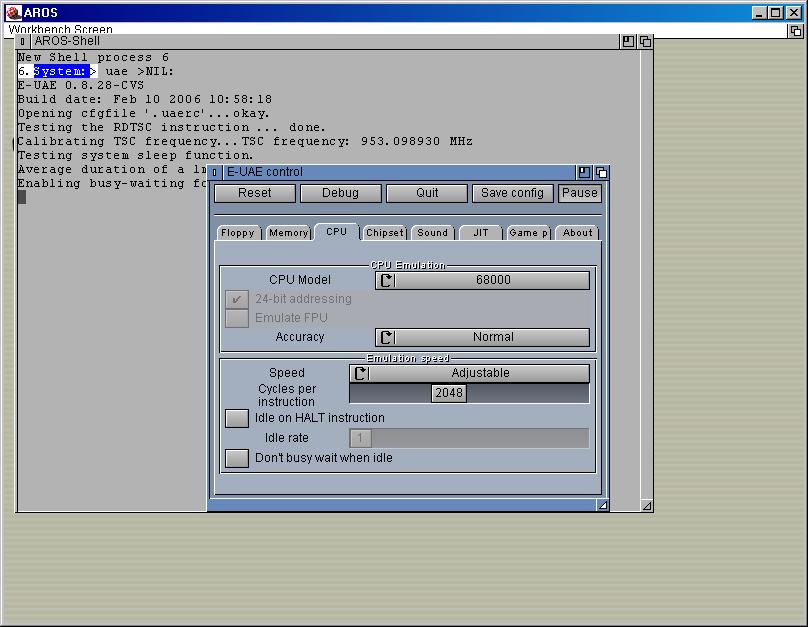Toggle the Emulate FPU checkbox
The image size is (808, 627).
(237, 318)
